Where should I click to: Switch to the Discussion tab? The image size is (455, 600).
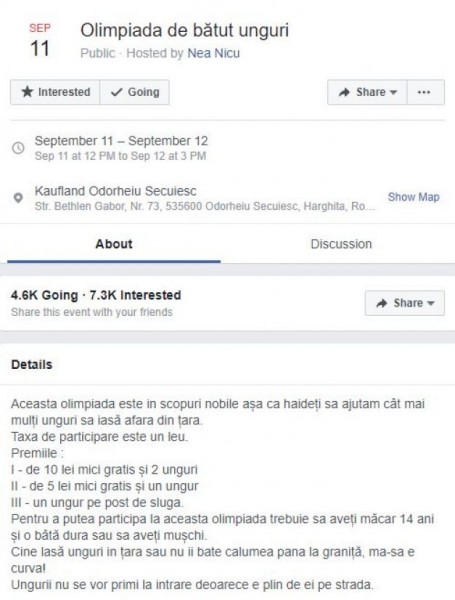[x=341, y=244]
